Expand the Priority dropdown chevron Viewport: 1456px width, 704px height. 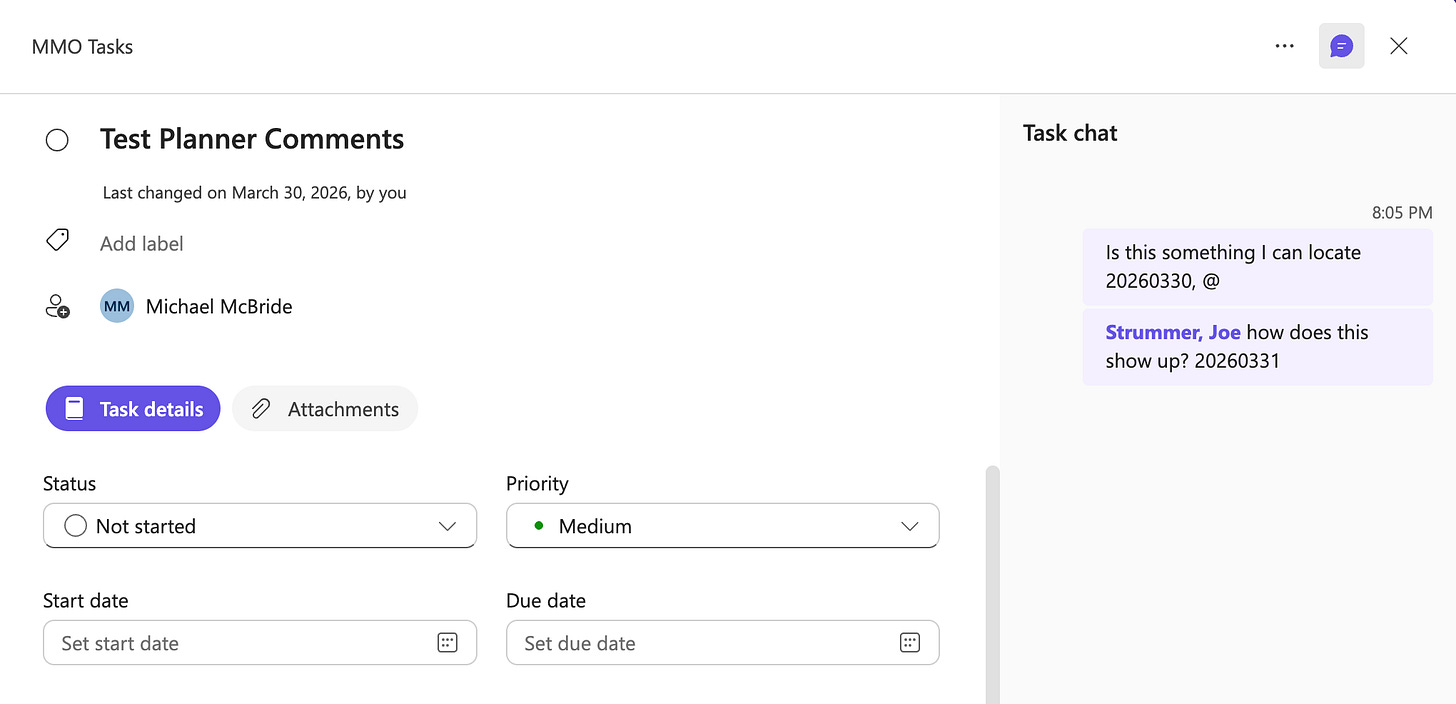pos(909,526)
